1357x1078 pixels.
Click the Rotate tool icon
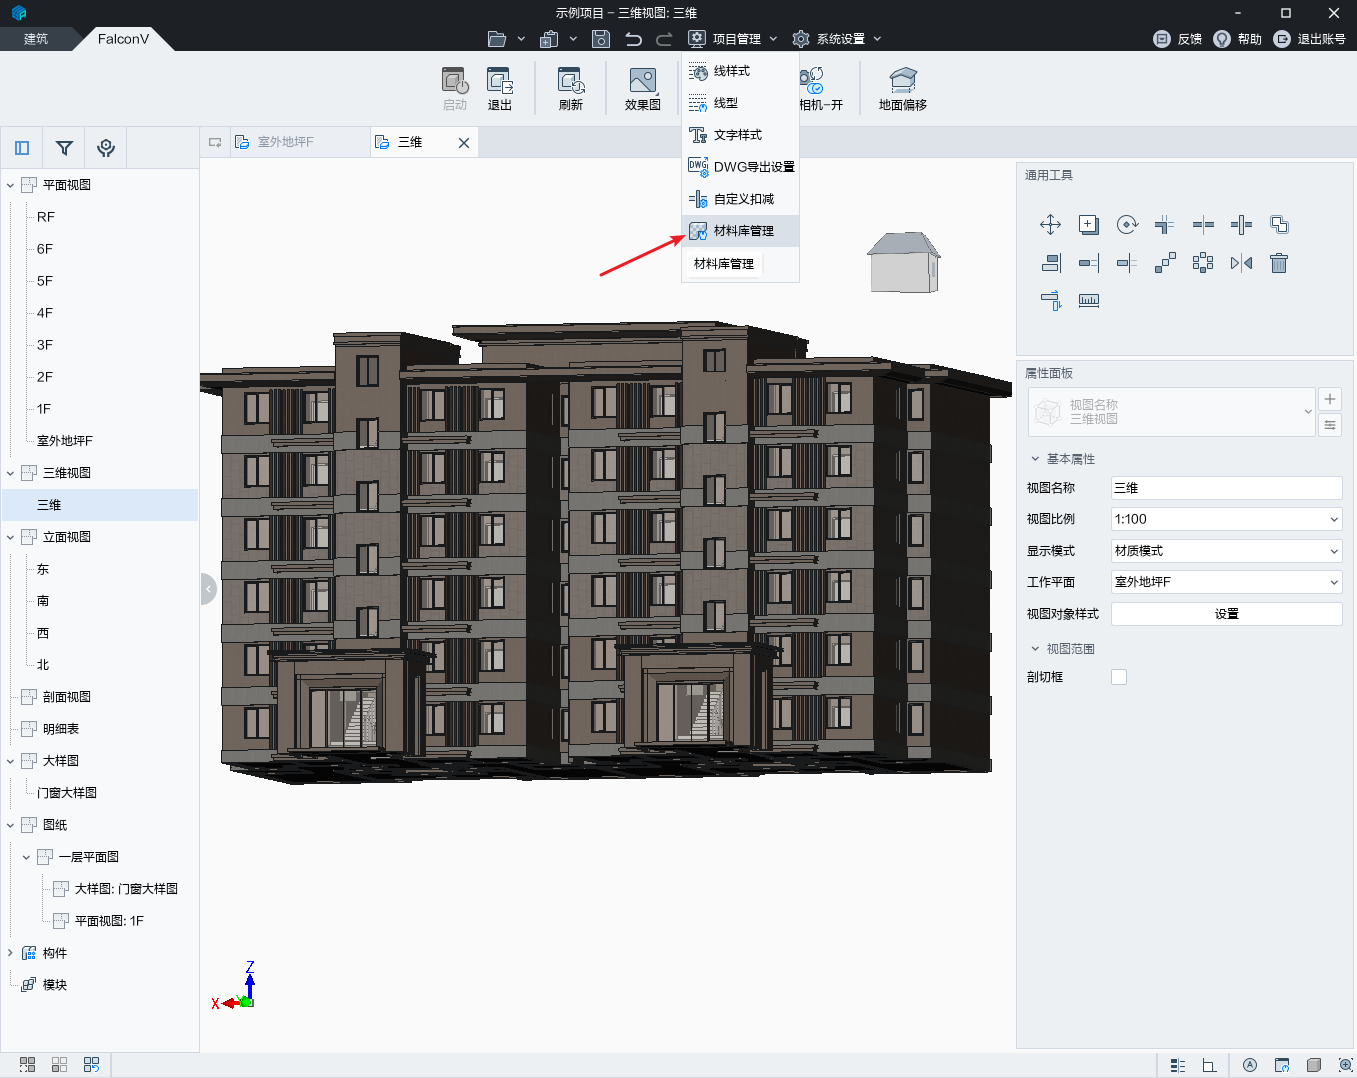point(1127,225)
